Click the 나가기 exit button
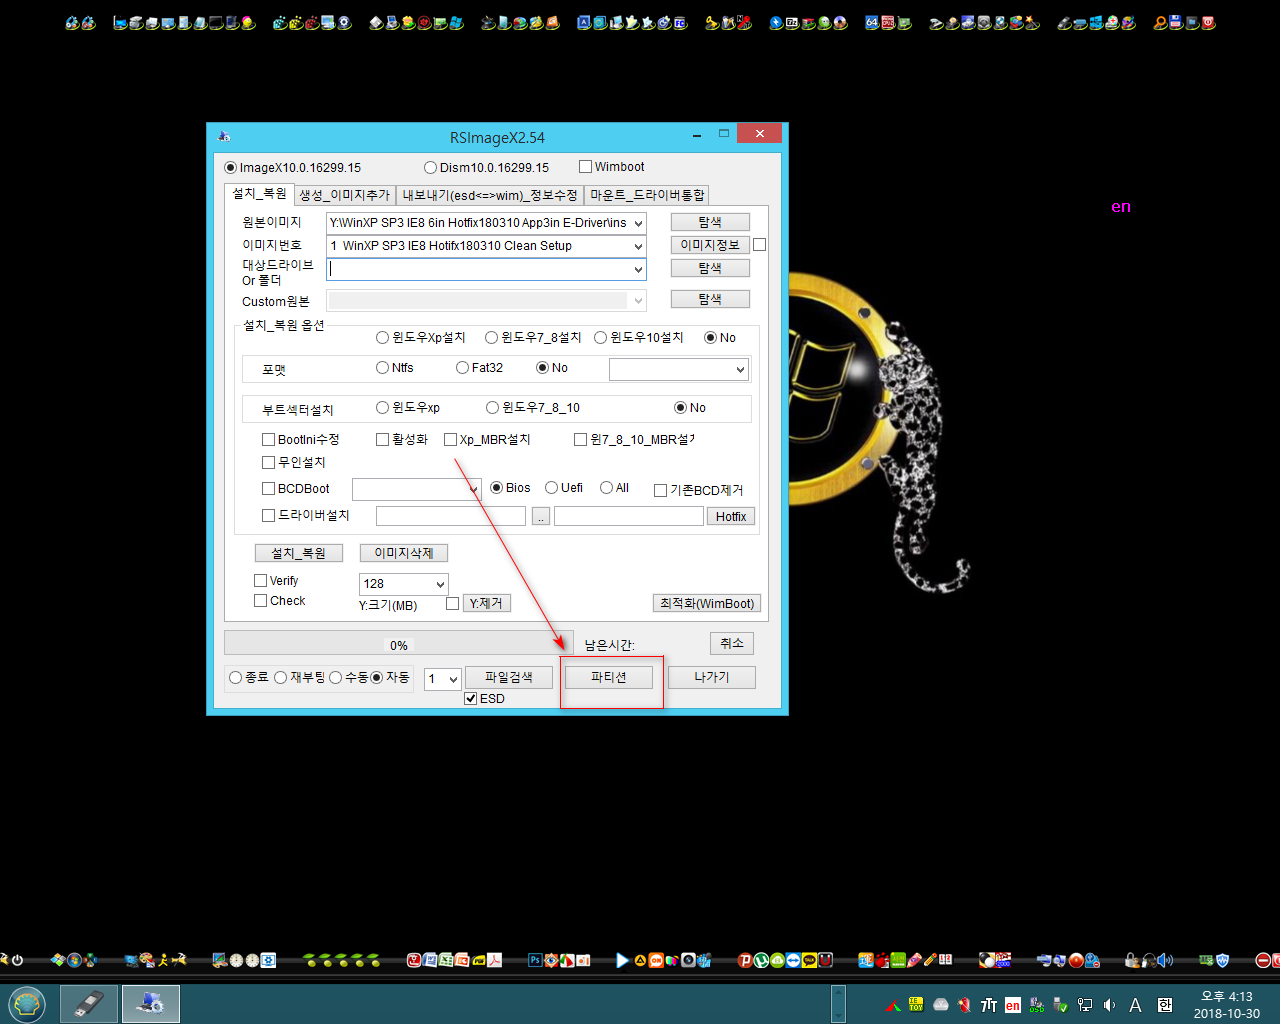This screenshot has width=1280, height=1024. (711, 677)
